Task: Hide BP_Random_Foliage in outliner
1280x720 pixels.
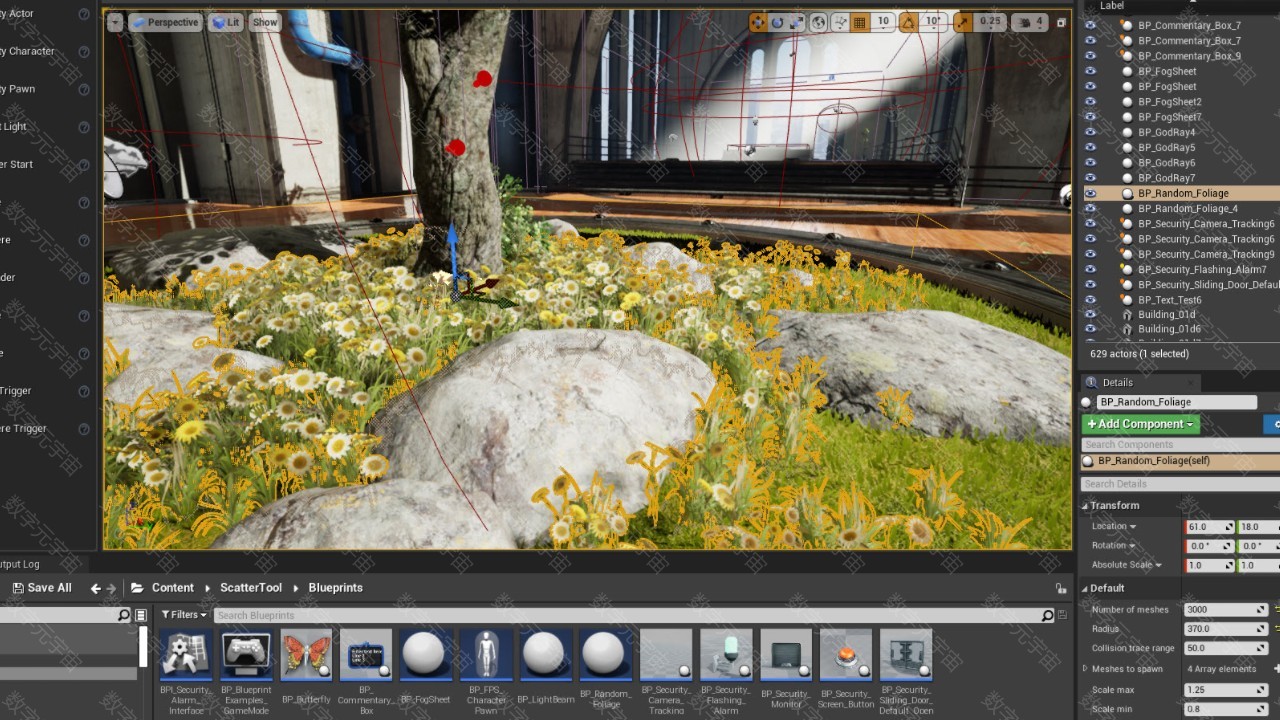Action: (x=1090, y=193)
